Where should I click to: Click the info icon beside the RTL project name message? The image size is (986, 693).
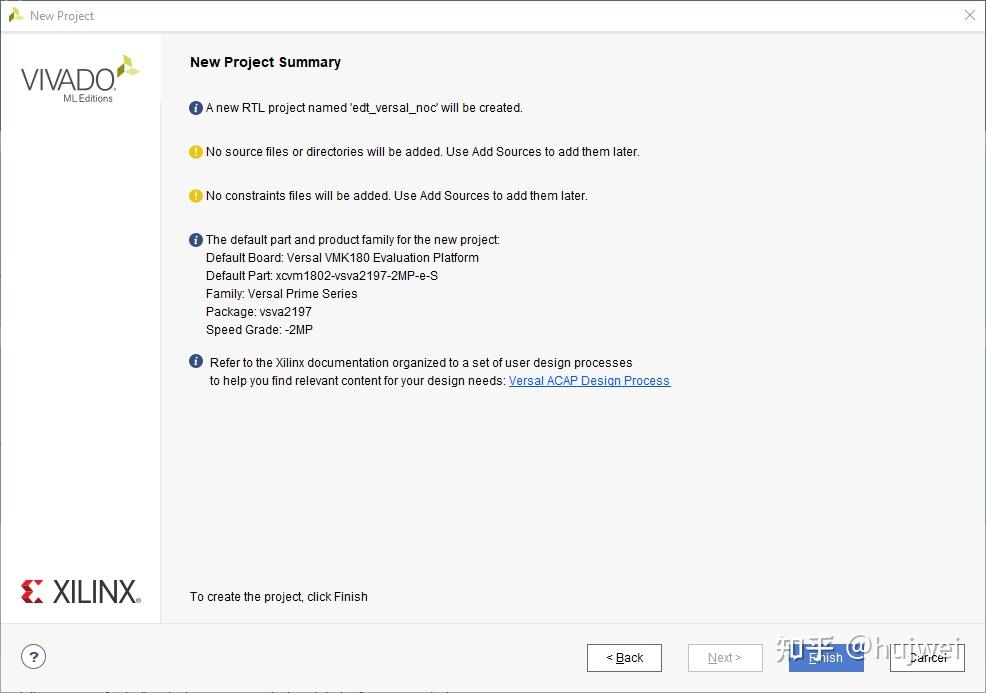click(196, 107)
